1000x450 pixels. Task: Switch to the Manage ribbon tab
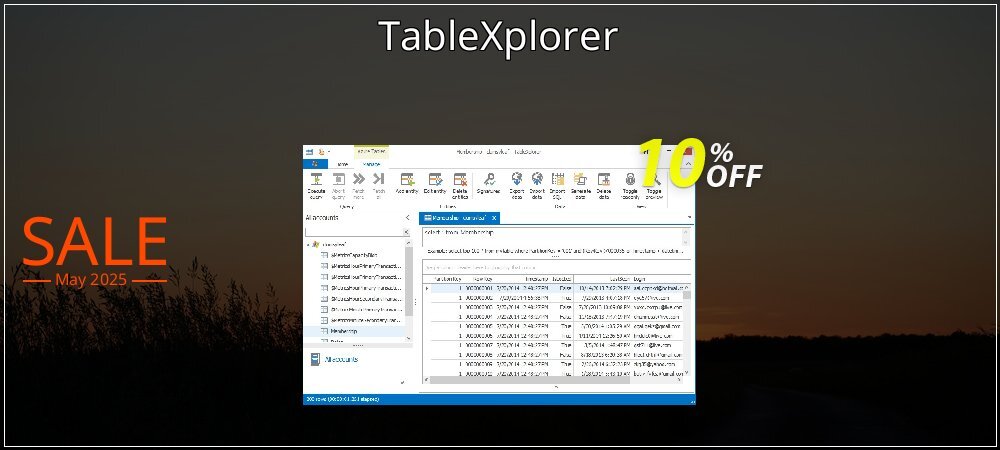pos(371,164)
